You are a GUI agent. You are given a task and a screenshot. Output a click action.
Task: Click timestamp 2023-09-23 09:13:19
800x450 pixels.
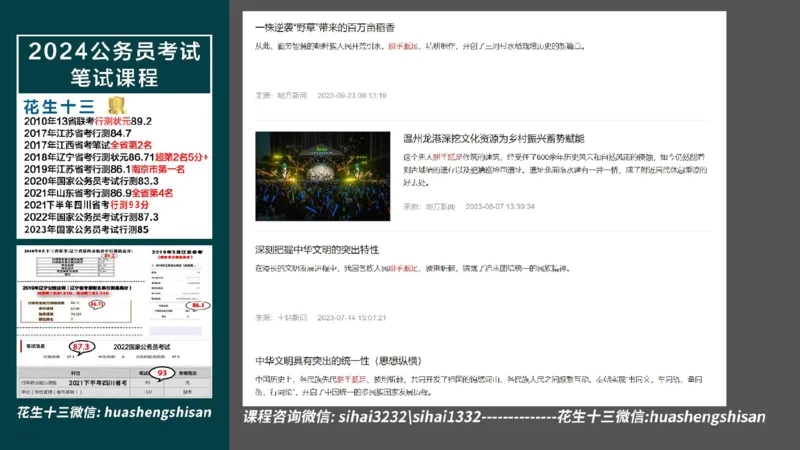pyautogui.click(x=352, y=95)
